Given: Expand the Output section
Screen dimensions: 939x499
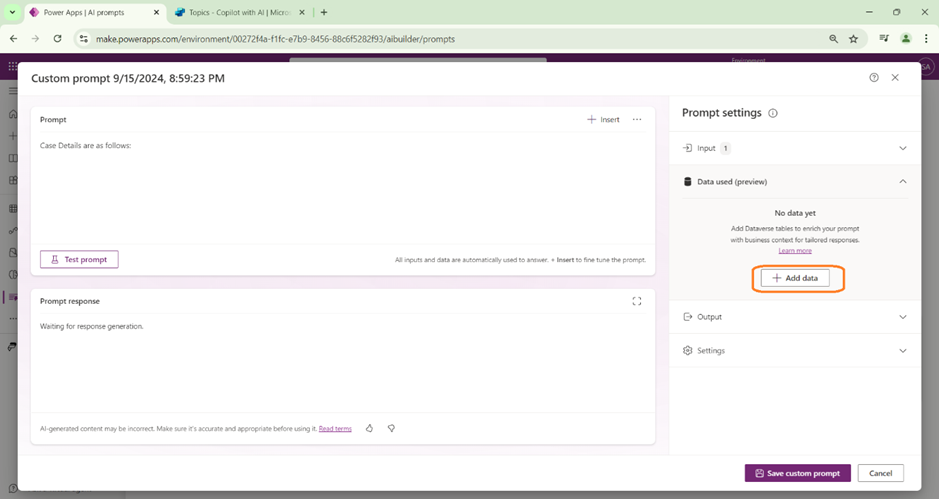Looking at the screenshot, I should 902,317.
